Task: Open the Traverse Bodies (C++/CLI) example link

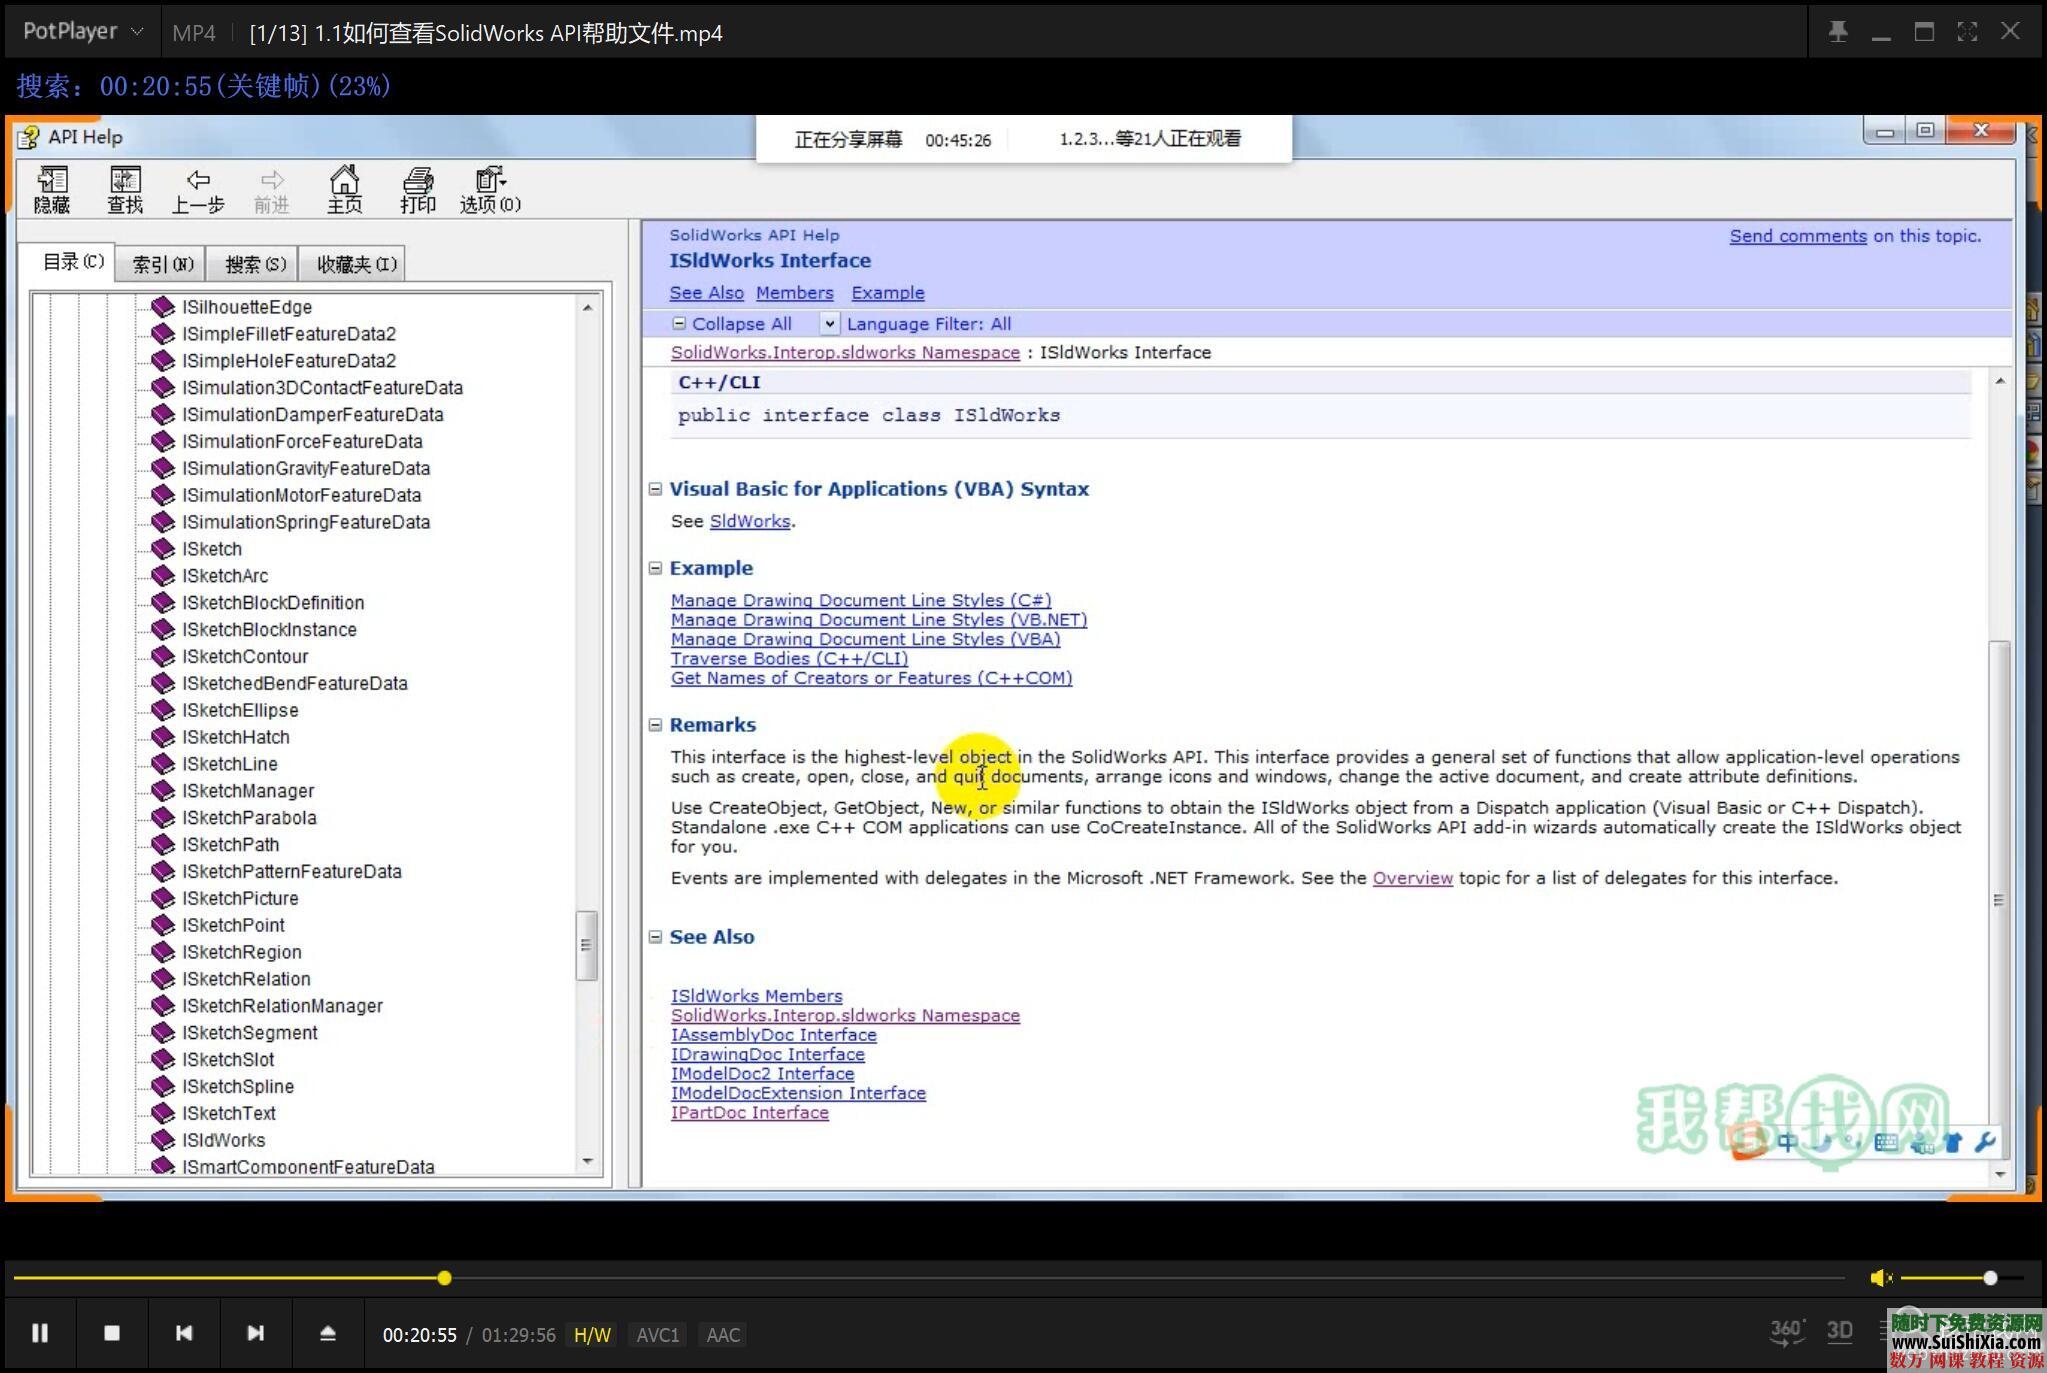Action: (x=789, y=659)
